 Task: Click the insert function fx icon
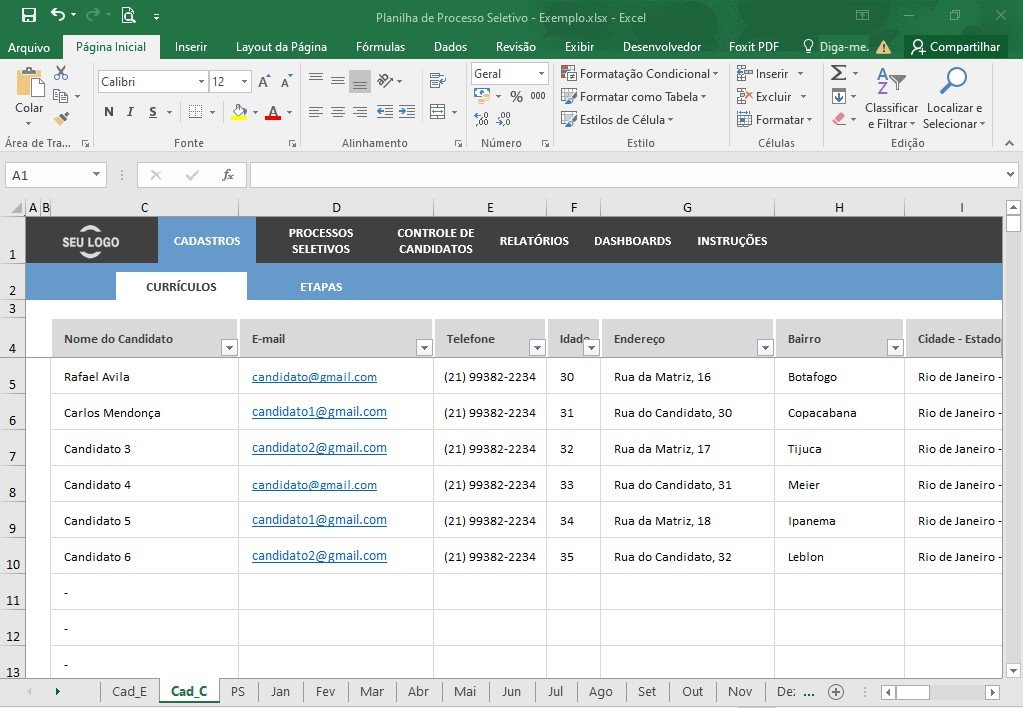(228, 175)
